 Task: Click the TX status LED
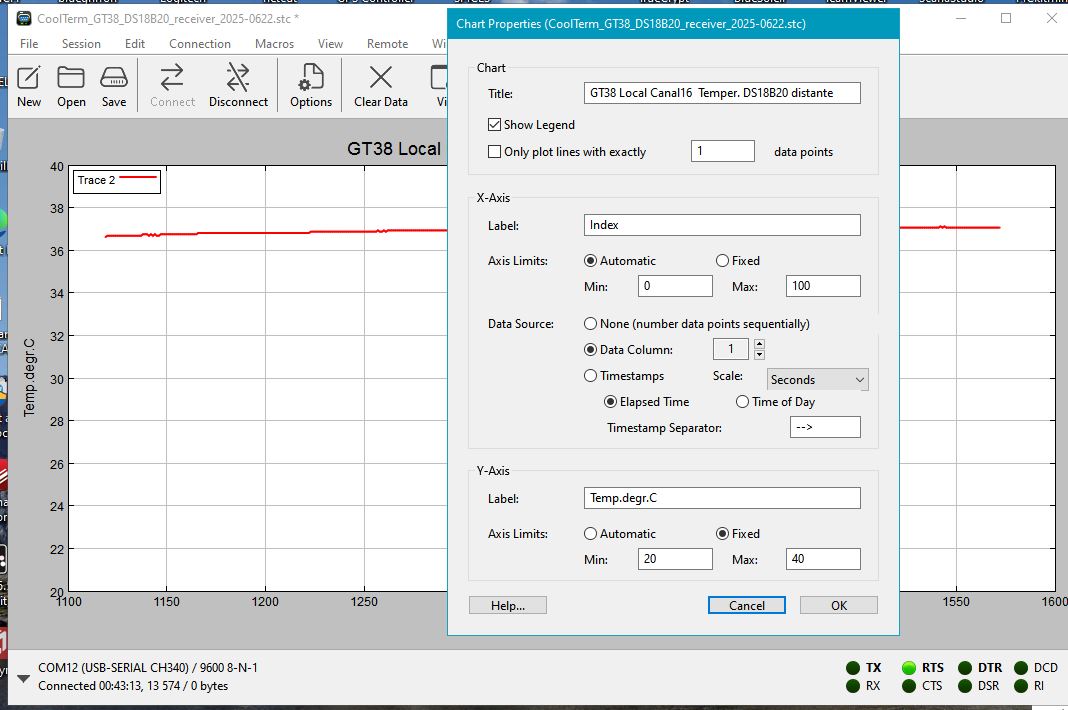853,668
